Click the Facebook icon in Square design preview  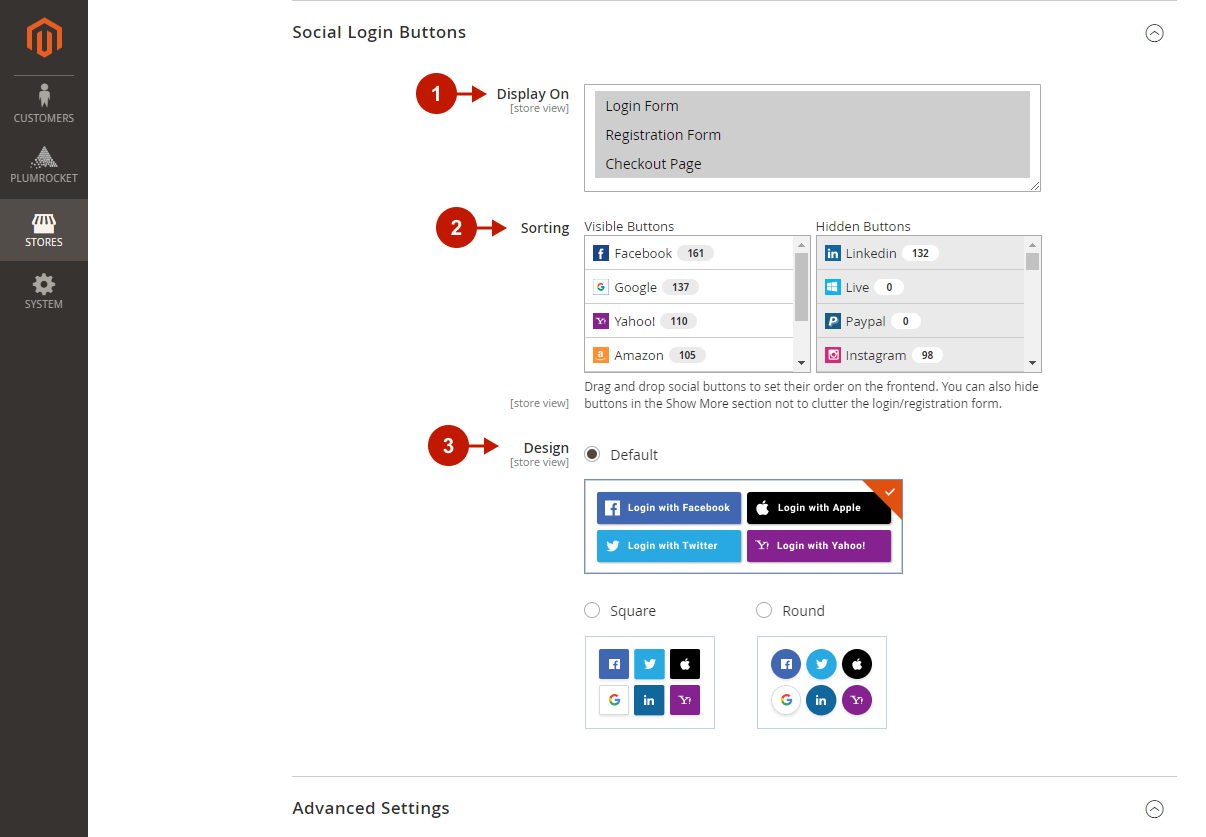614,664
